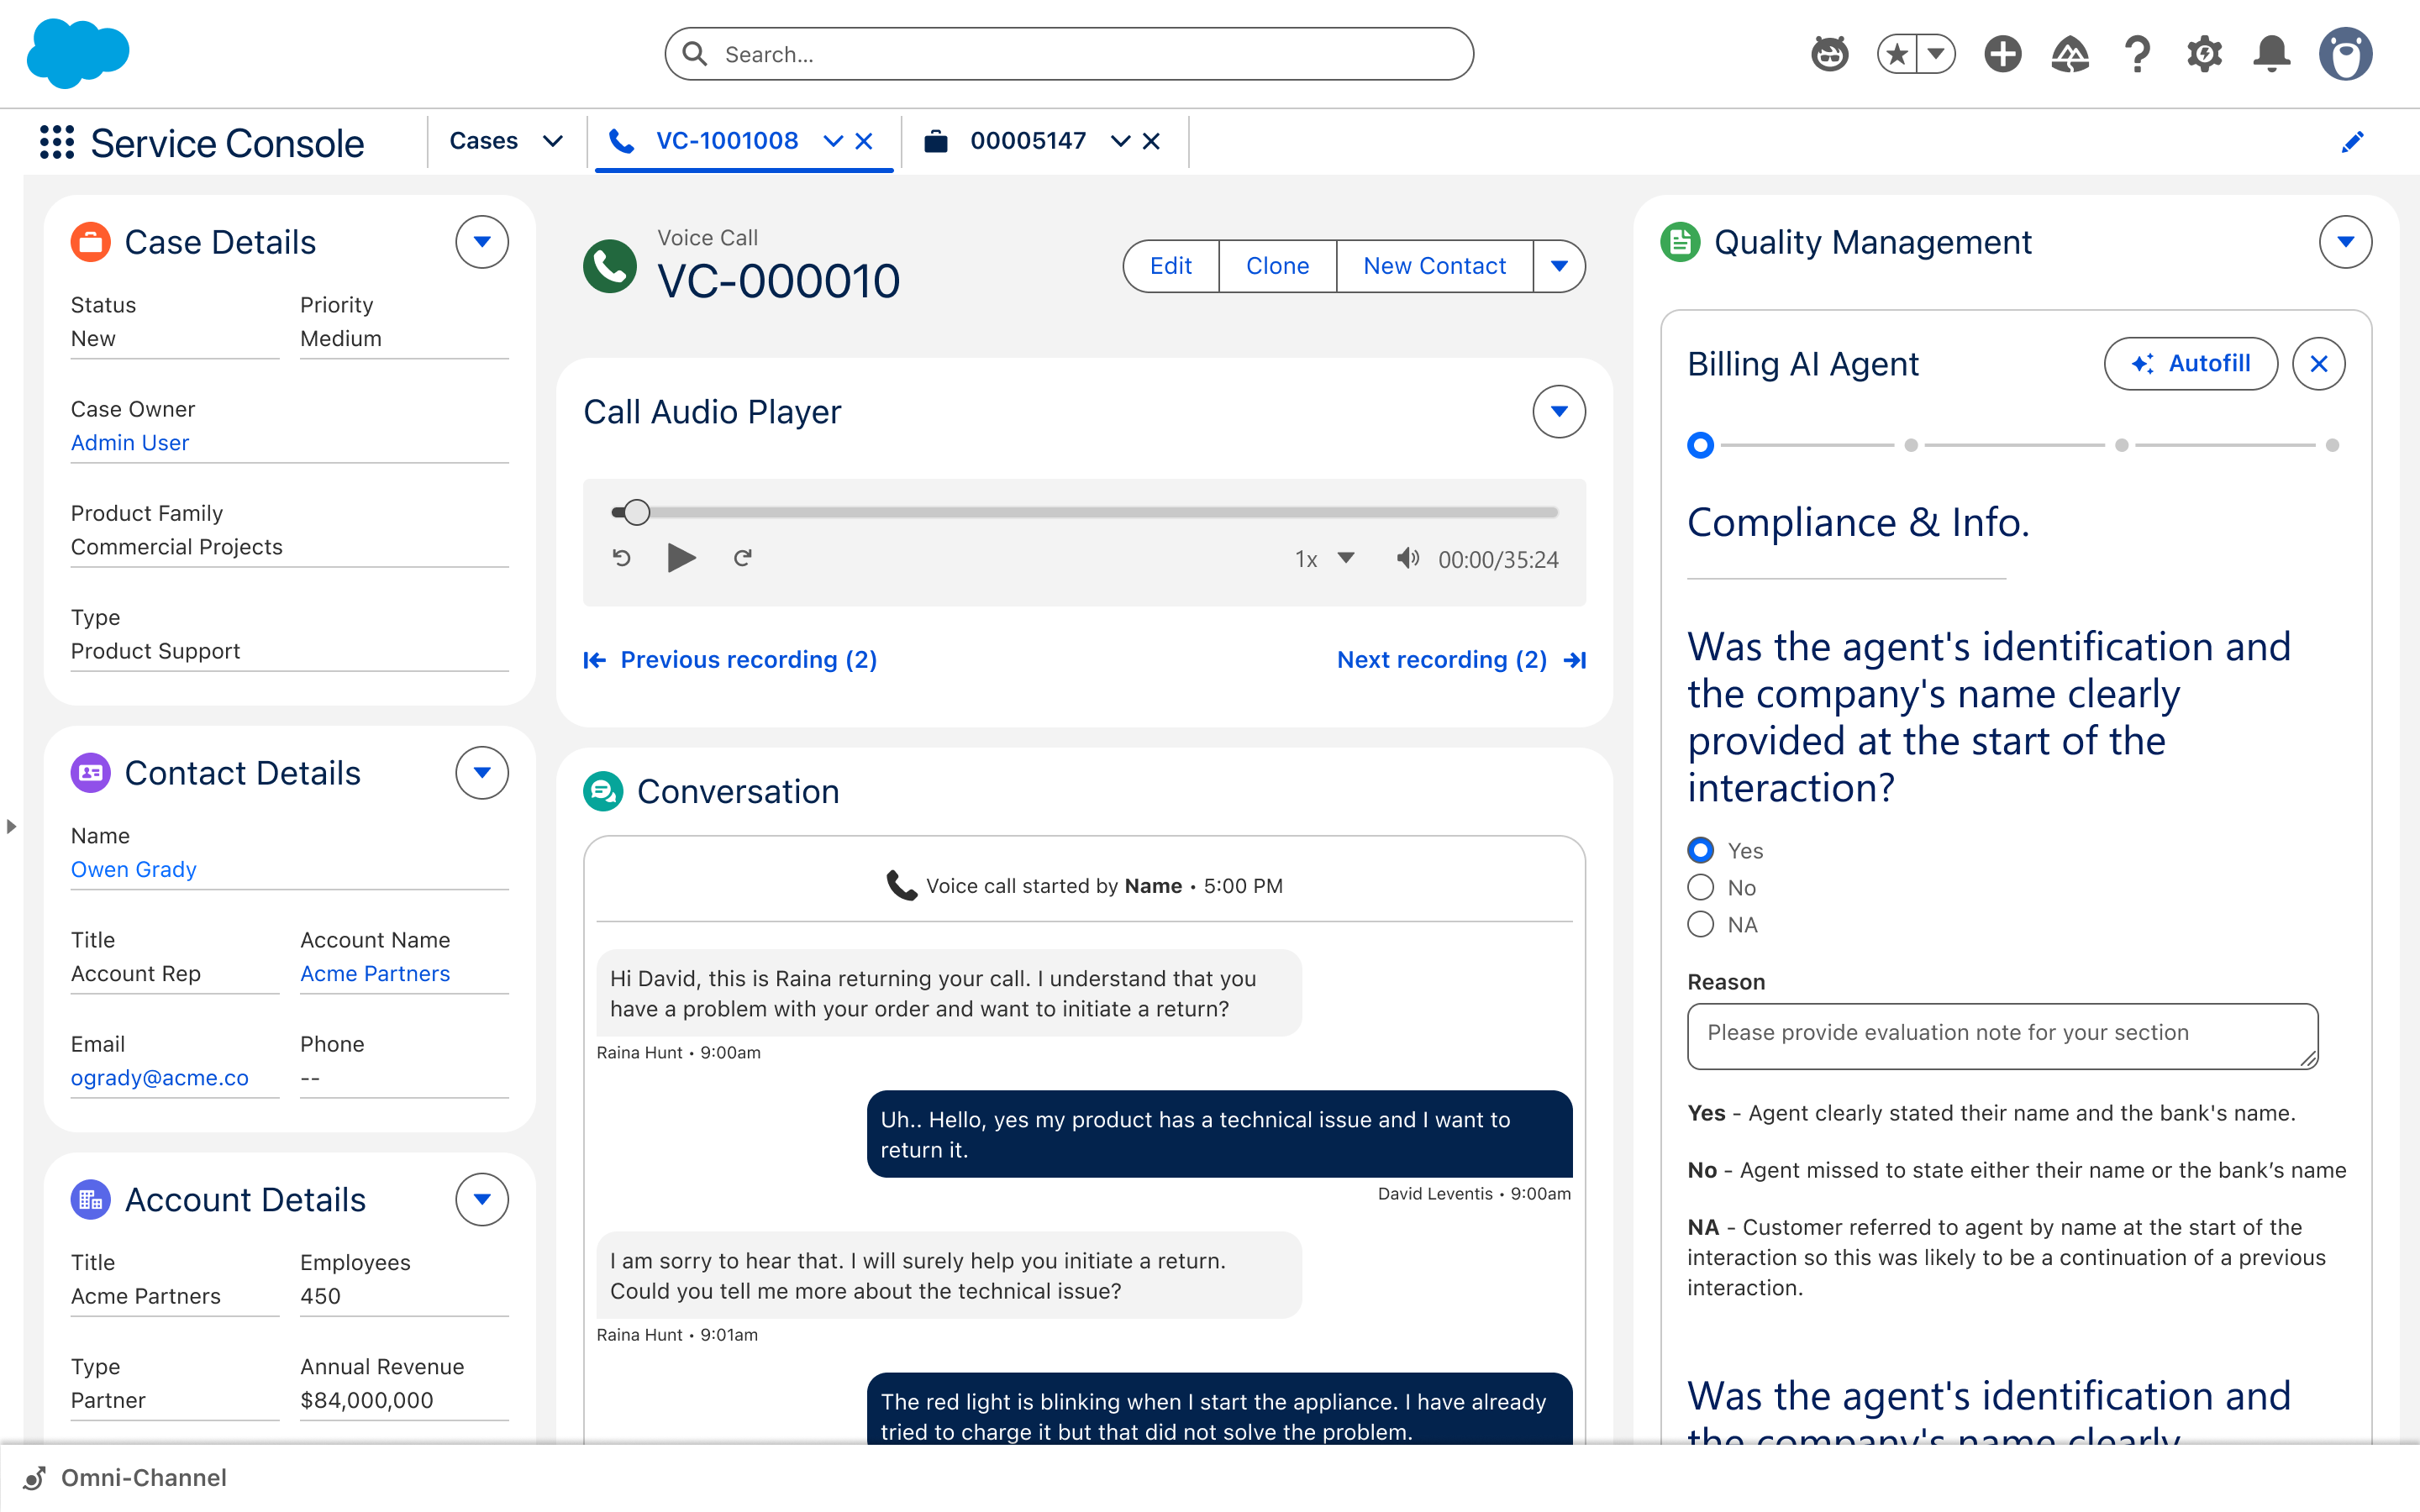Open the VC-1001008 tab options chevron
Screen dimensions: 2420x1512
833,142
